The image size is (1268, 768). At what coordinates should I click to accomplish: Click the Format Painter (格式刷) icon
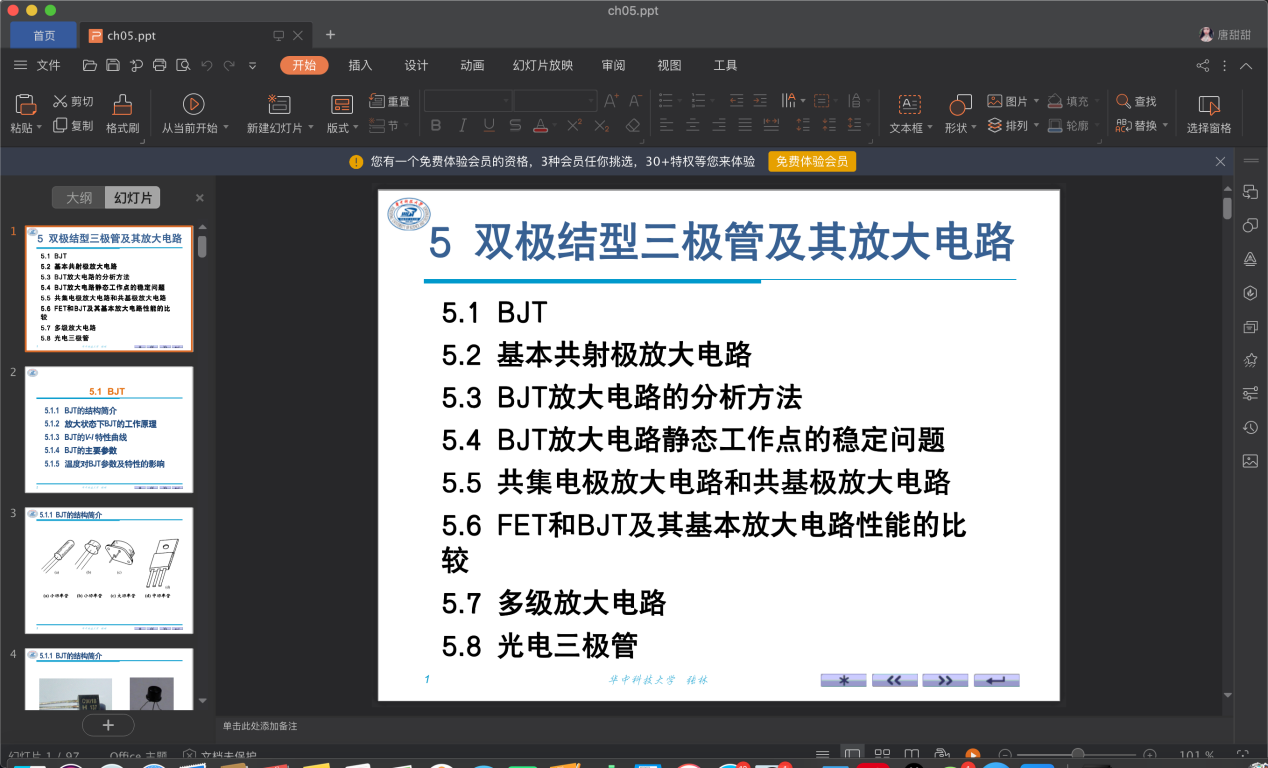pyautogui.click(x=122, y=104)
